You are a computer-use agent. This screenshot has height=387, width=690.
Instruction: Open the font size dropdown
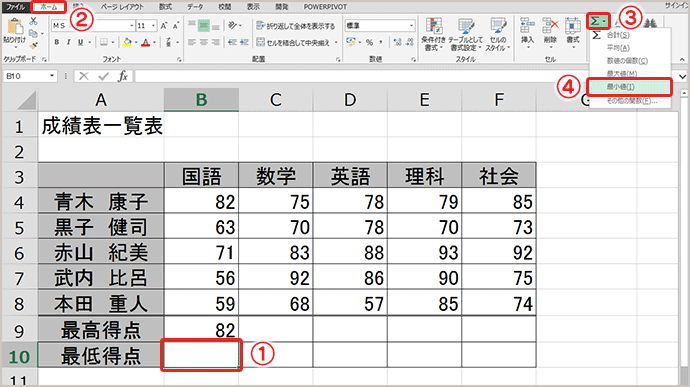click(153, 26)
